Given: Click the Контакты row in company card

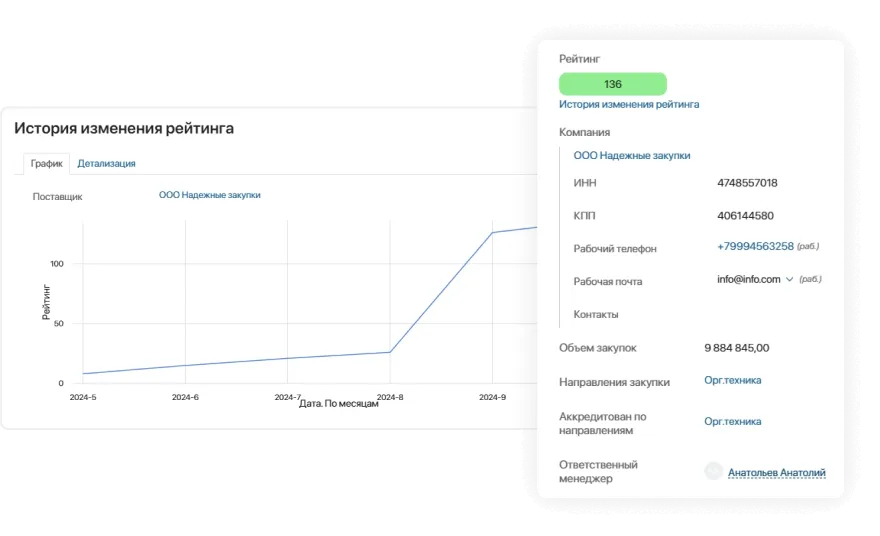Looking at the screenshot, I should pyautogui.click(x=596, y=314).
